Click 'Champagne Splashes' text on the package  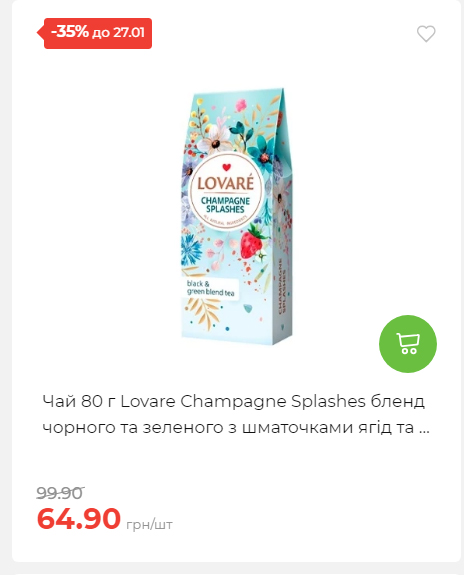click(225, 205)
